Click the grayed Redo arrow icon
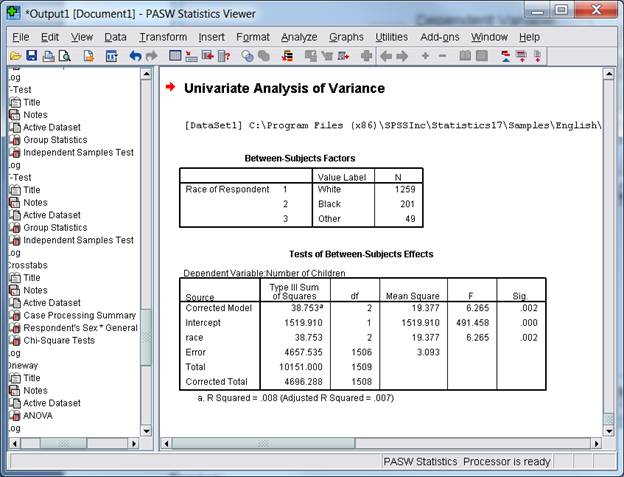 [x=152, y=56]
